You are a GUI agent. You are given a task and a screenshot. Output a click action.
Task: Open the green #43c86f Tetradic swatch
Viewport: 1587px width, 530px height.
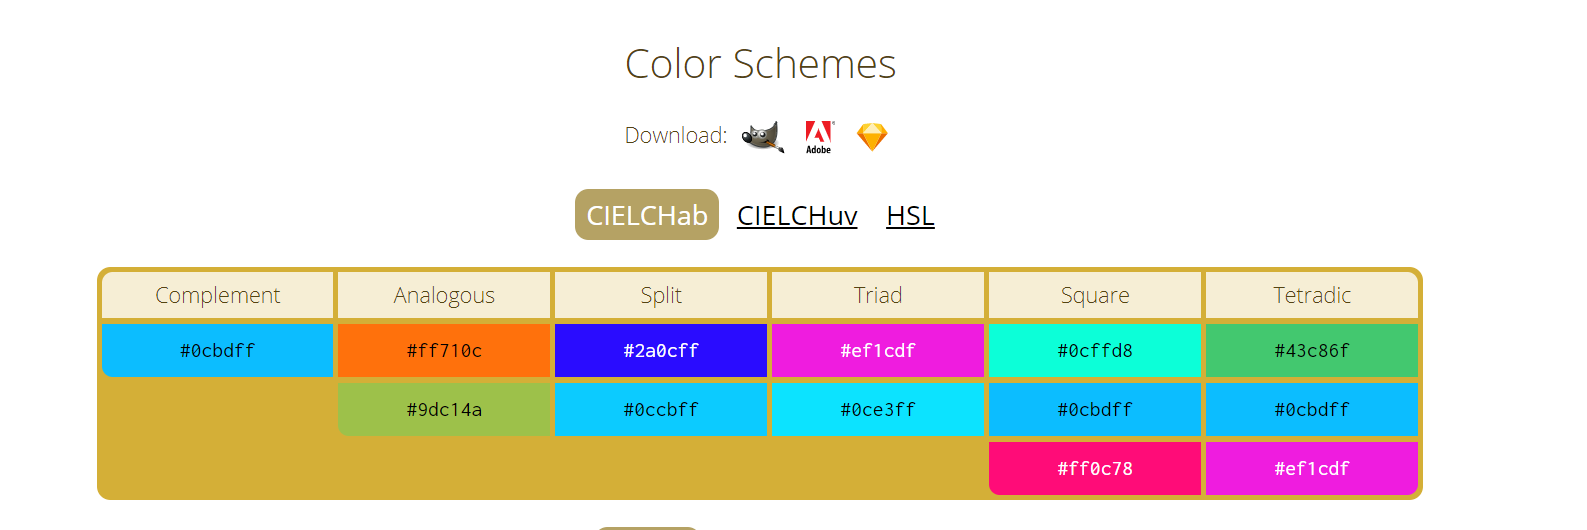[x=1312, y=350]
